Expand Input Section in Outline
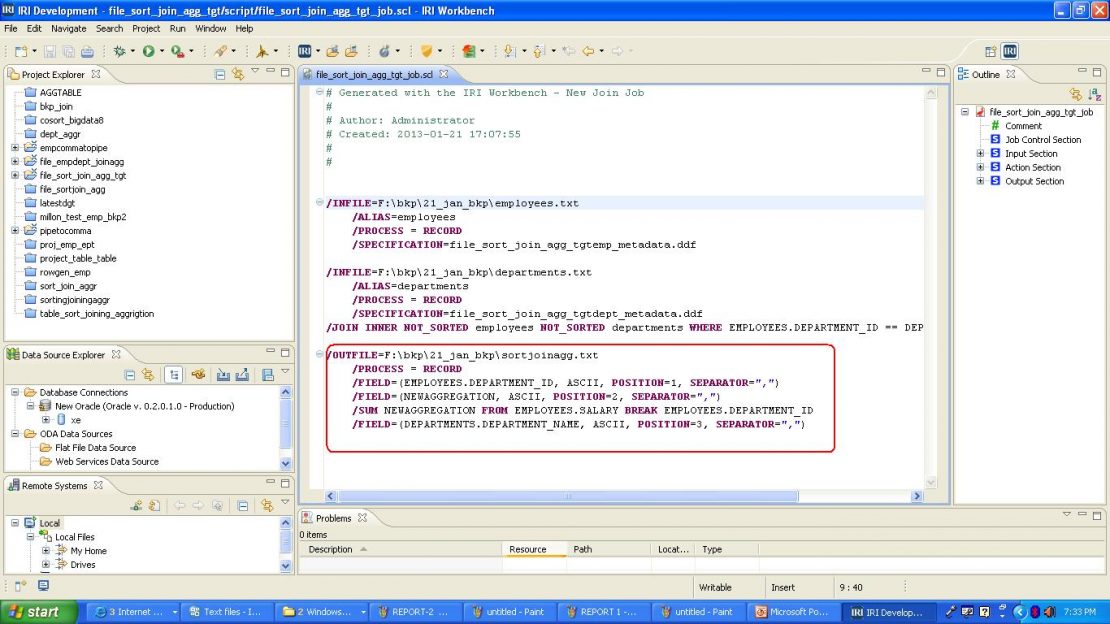Image resolution: width=1110 pixels, height=624 pixels. [x=980, y=154]
